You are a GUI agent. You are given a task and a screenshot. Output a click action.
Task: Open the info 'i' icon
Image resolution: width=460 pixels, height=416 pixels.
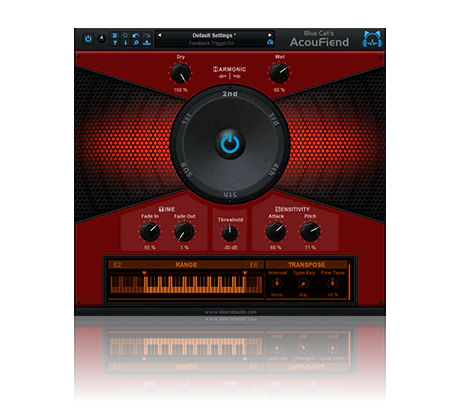(x=125, y=43)
